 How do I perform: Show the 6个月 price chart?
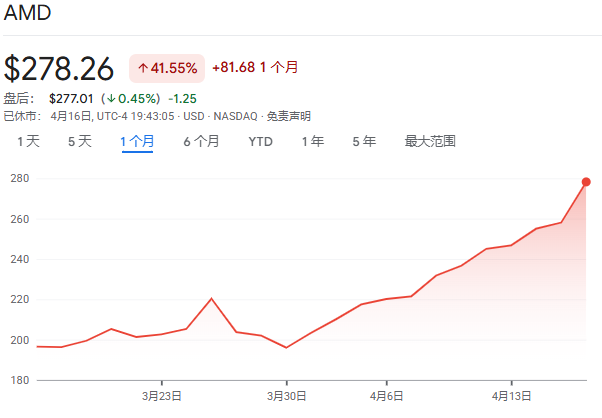201,141
